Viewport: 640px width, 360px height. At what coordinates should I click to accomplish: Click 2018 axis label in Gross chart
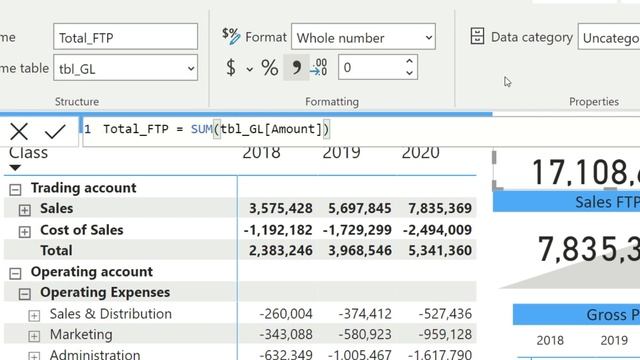click(x=550, y=340)
